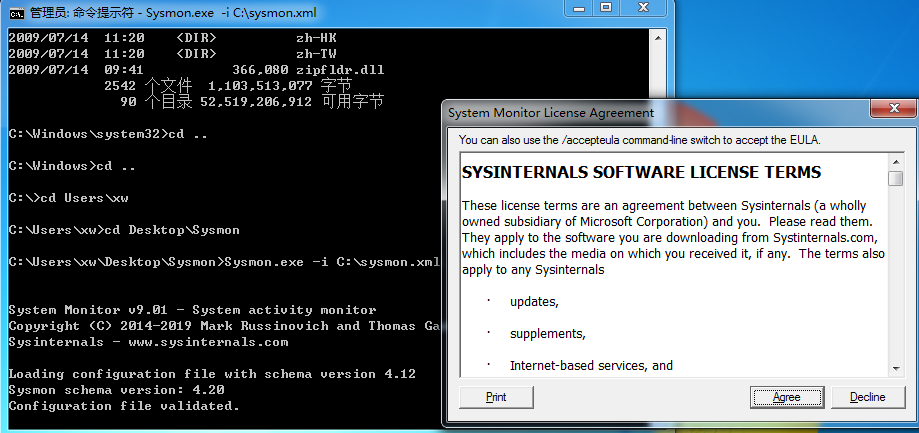Close the System Monitor License Agreement dialog
The height and width of the screenshot is (433, 919).
893,108
